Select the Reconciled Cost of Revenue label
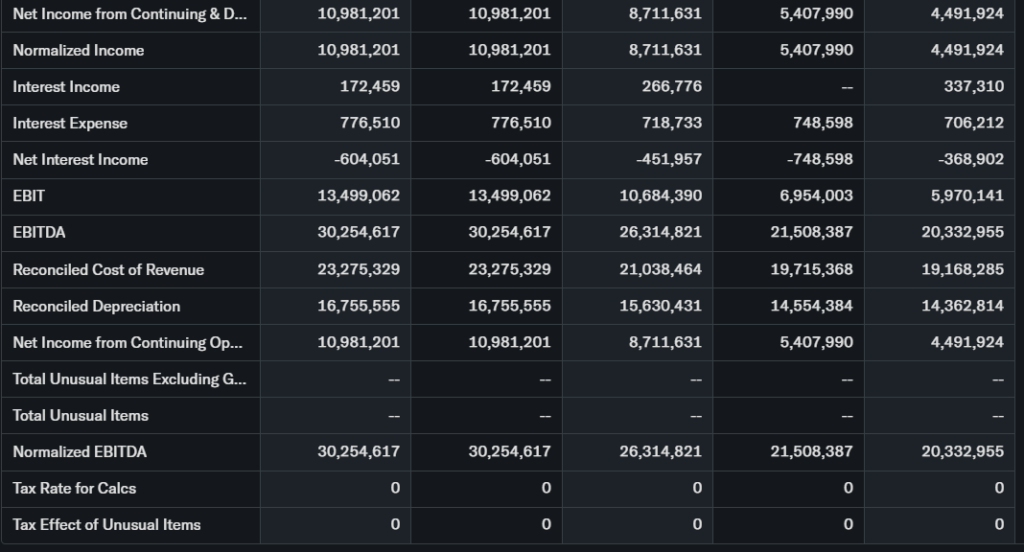The image size is (1024, 552). (108, 269)
